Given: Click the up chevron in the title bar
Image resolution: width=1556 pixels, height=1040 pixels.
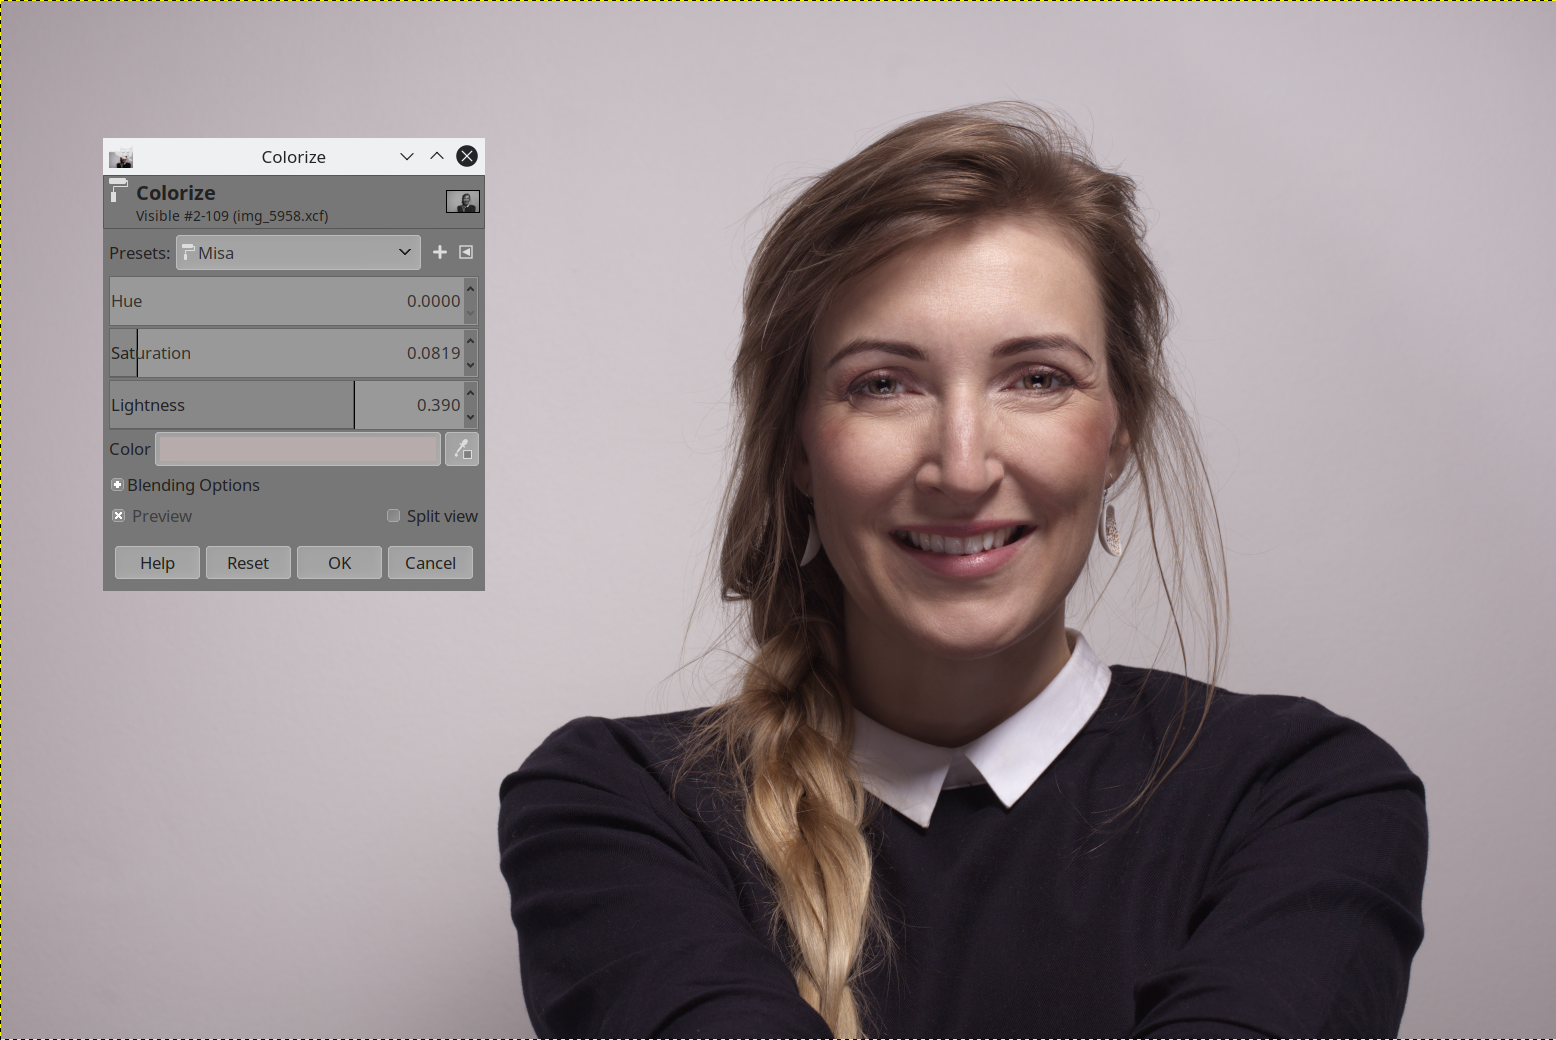Looking at the screenshot, I should (437, 156).
